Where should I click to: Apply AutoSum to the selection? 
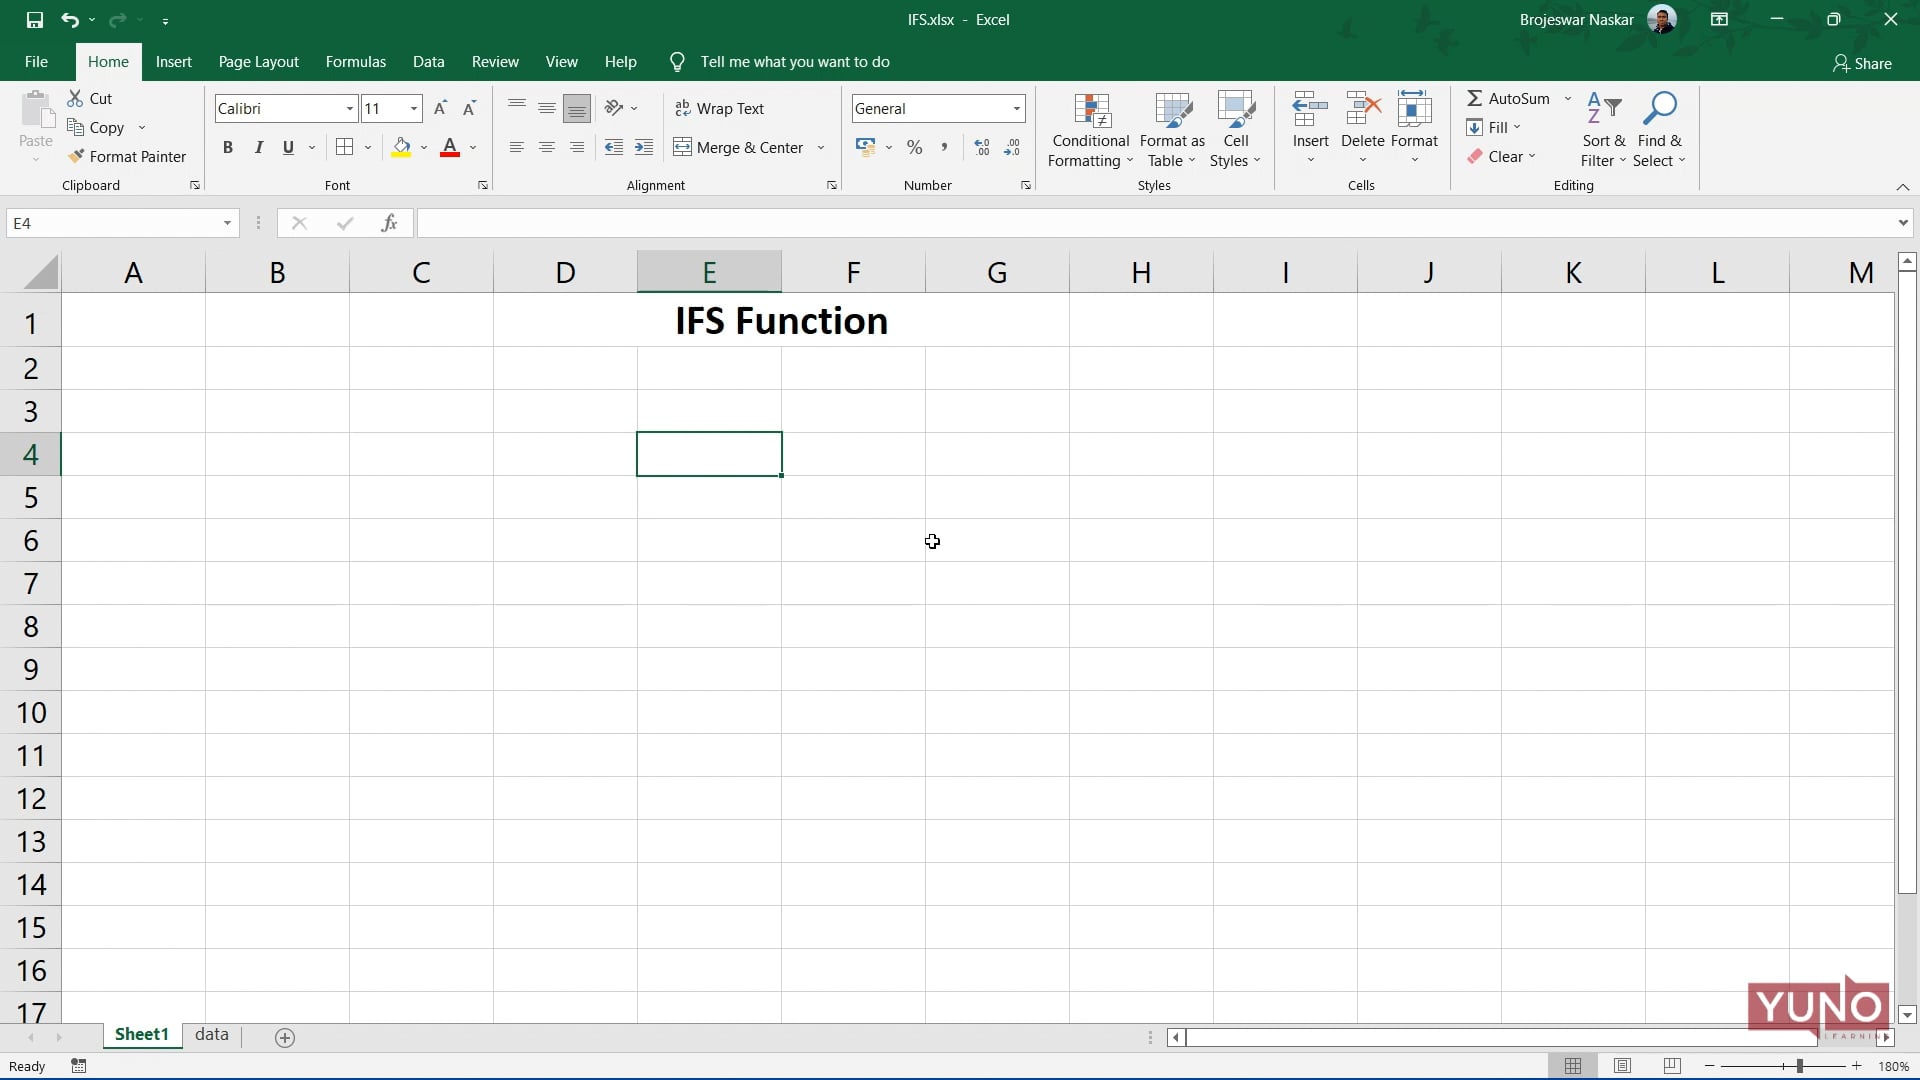tap(1510, 98)
